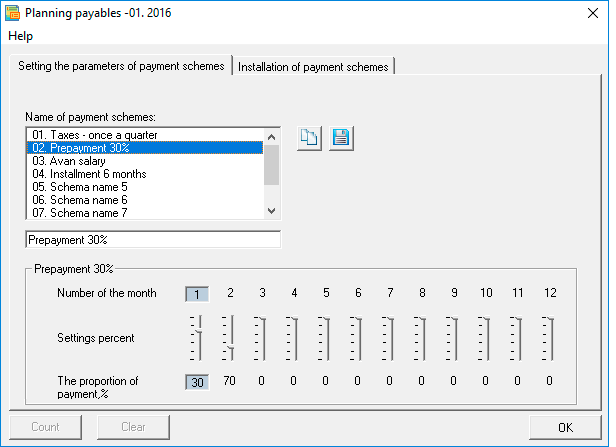Click month number 2 label
Screen dimensions: 616x447
pyautogui.click(x=230, y=293)
